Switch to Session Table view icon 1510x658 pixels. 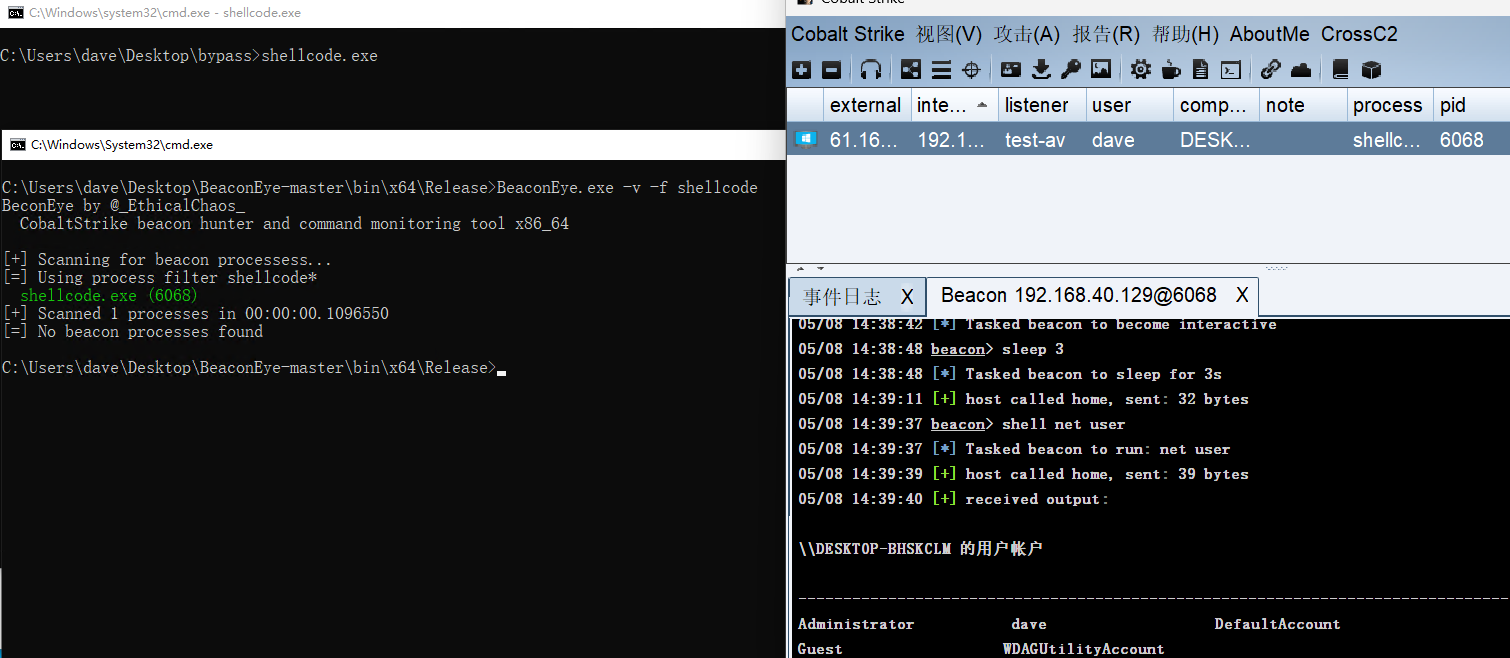point(941,70)
